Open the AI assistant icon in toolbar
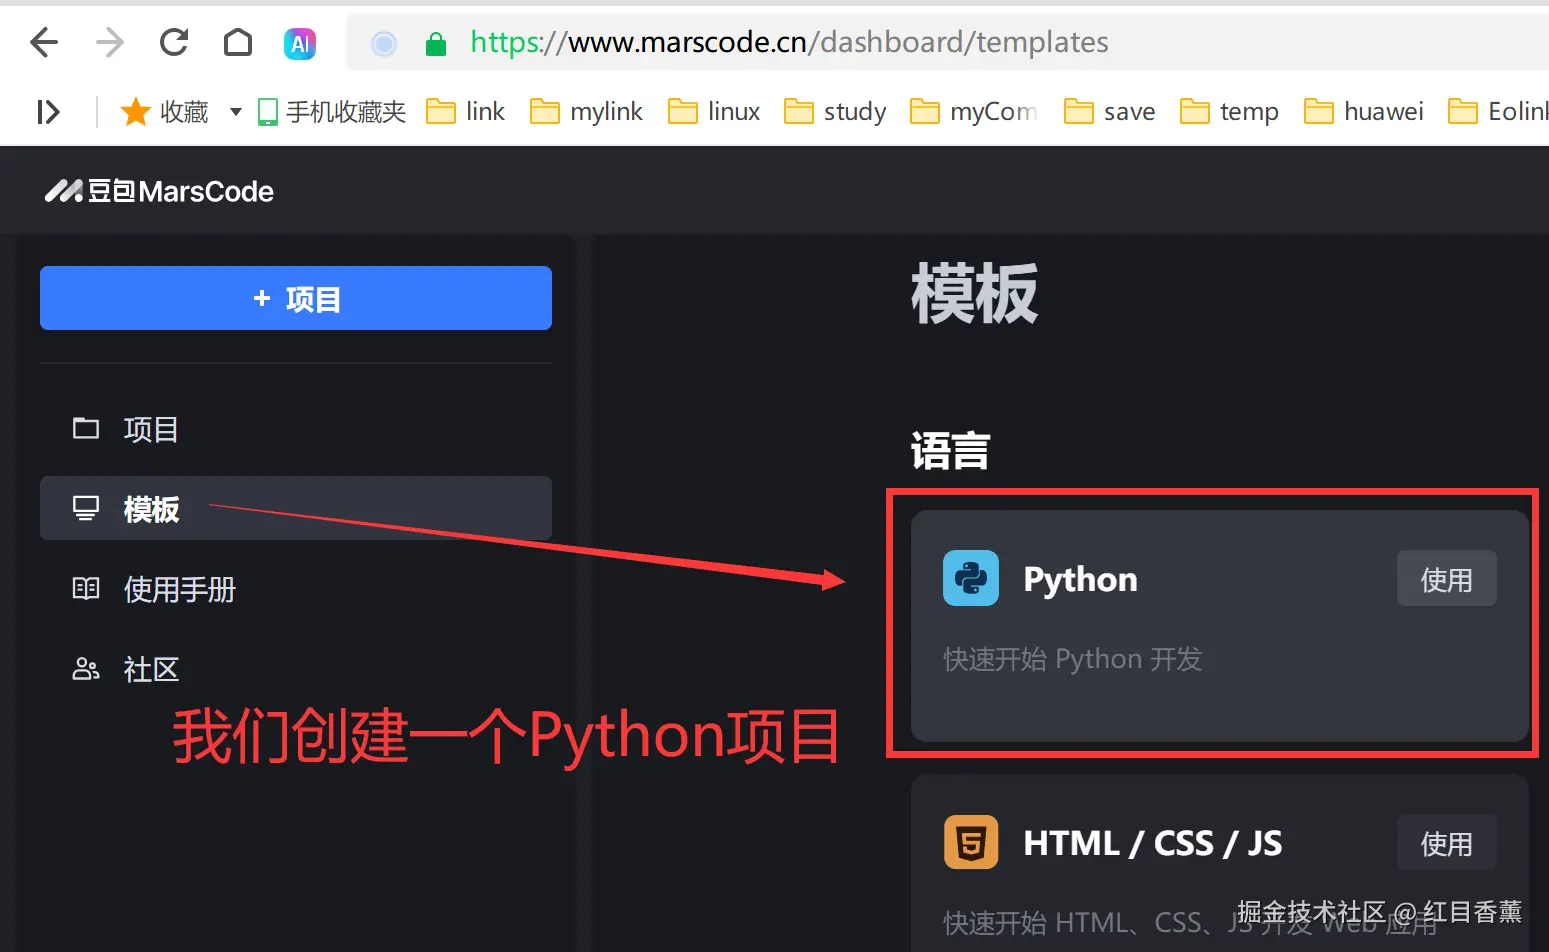This screenshot has height=952, width=1549. [x=300, y=43]
